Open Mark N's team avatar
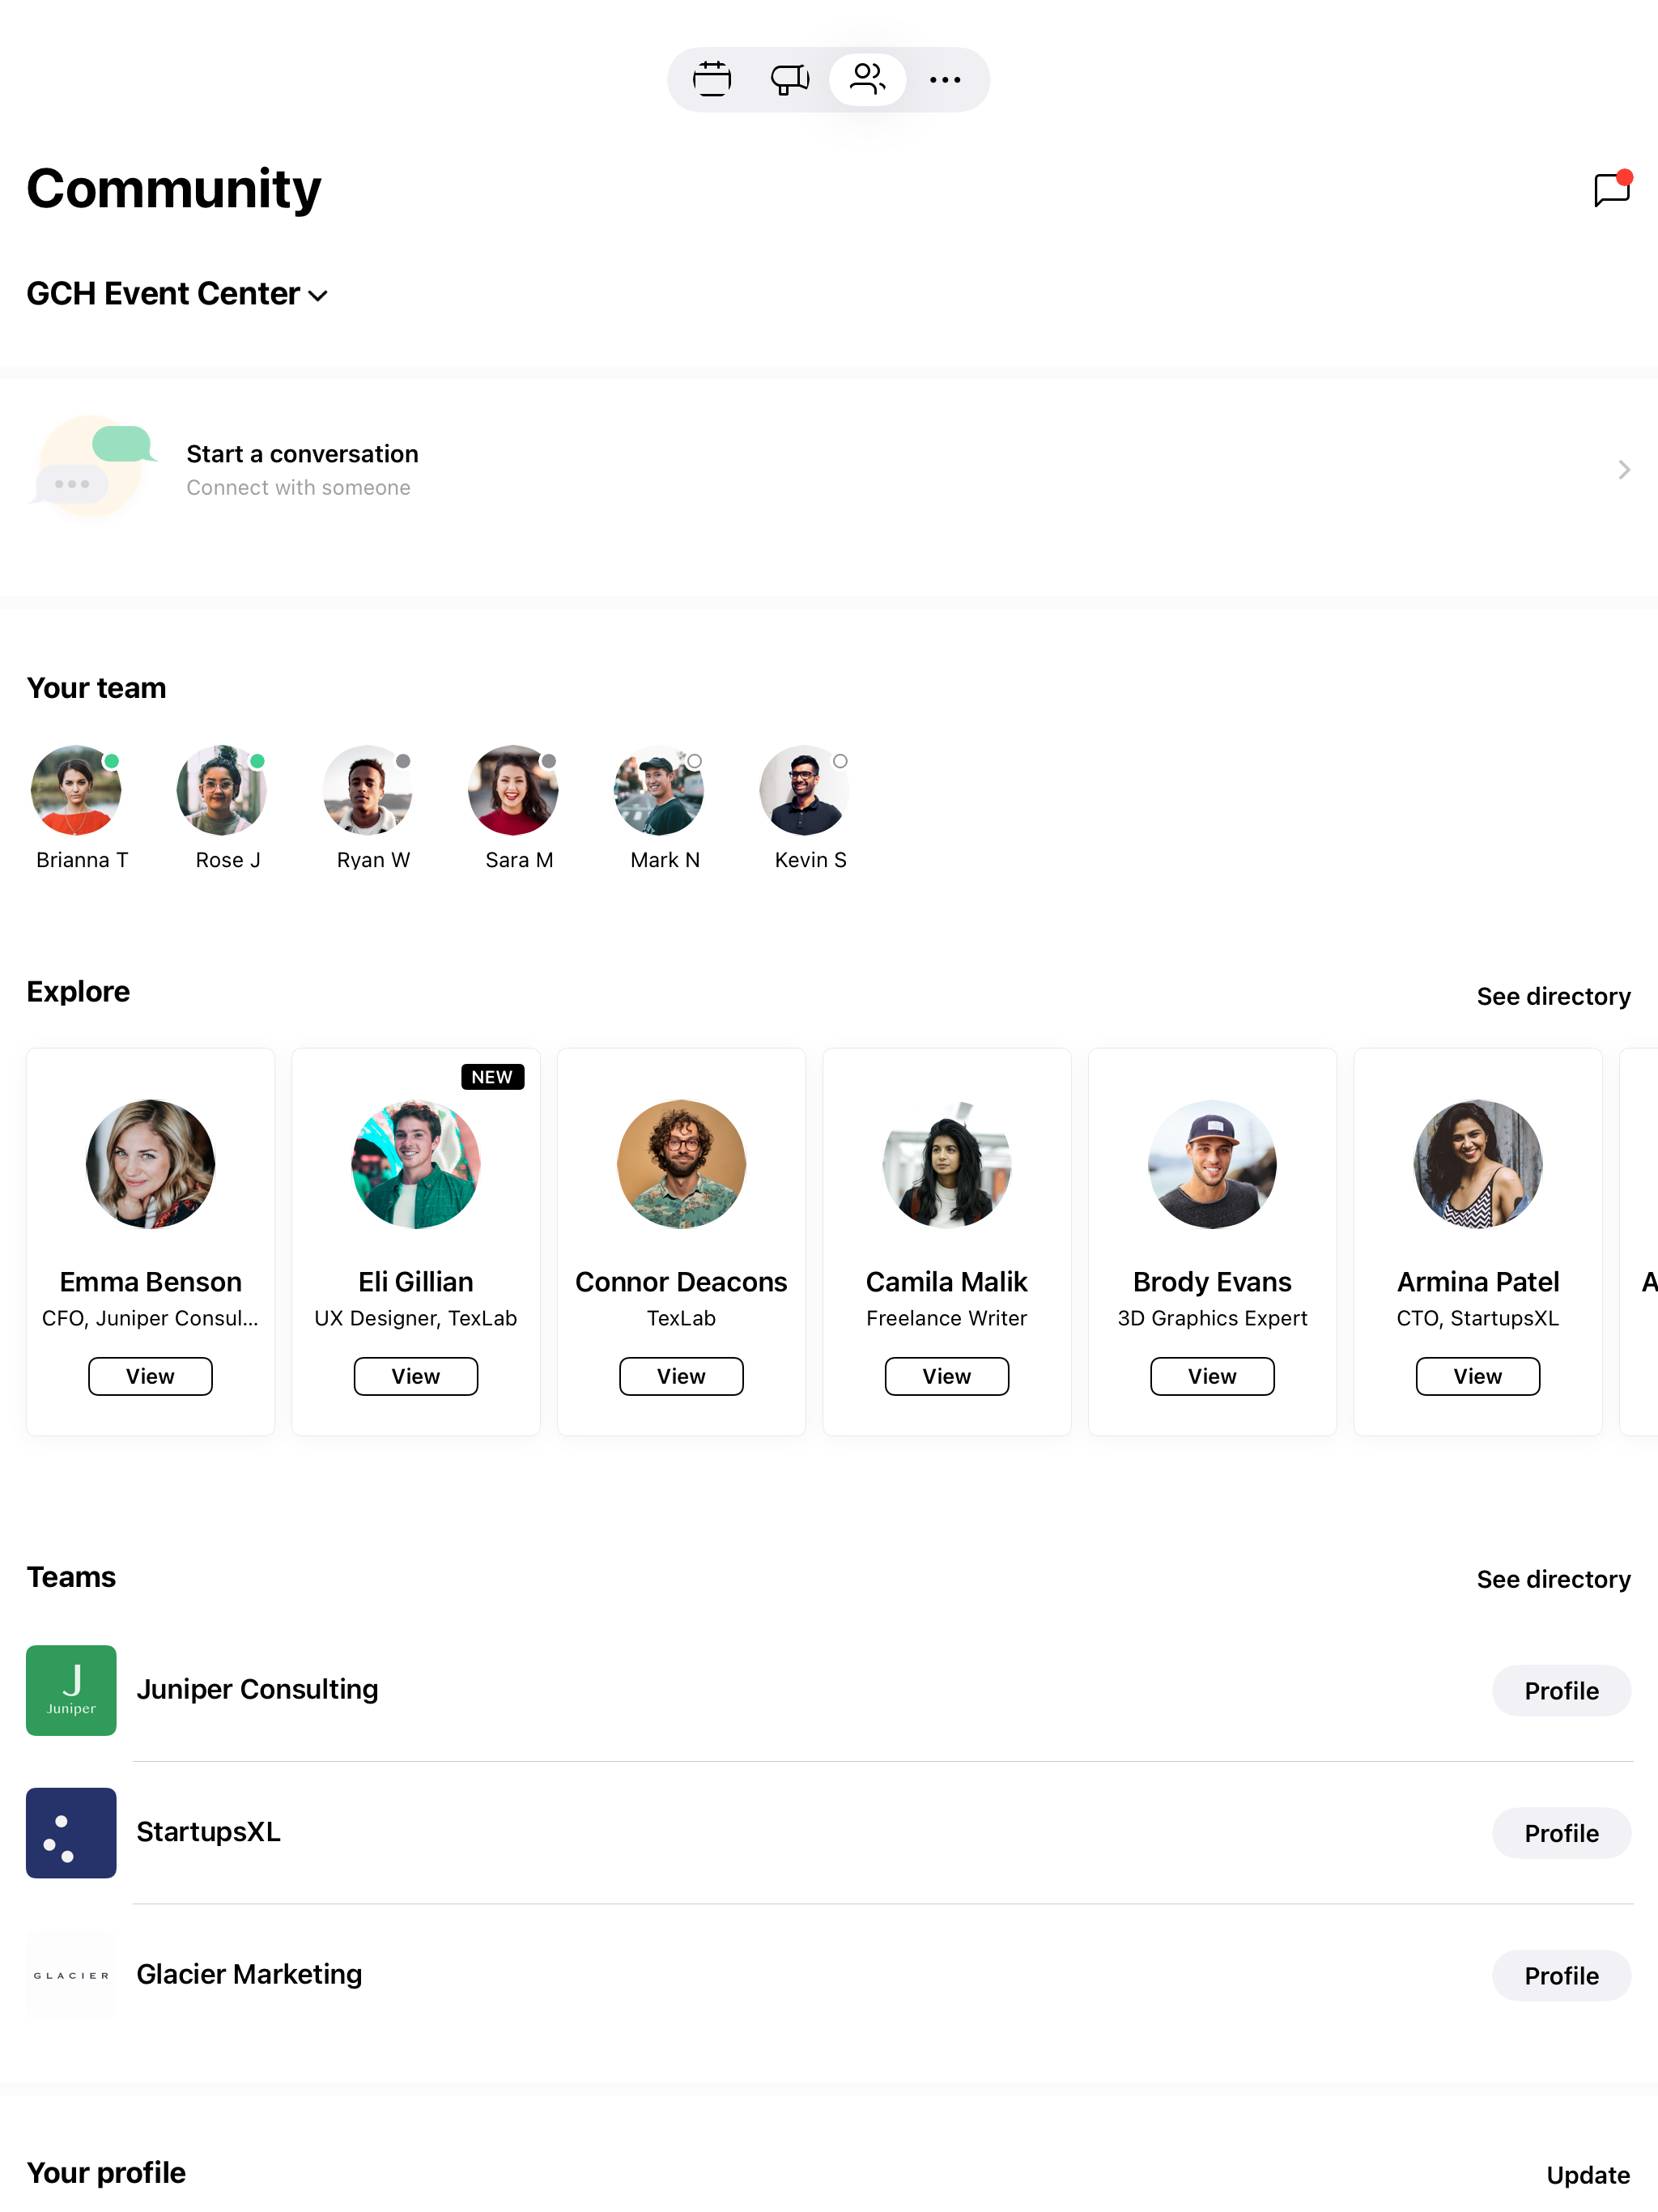 tap(659, 790)
